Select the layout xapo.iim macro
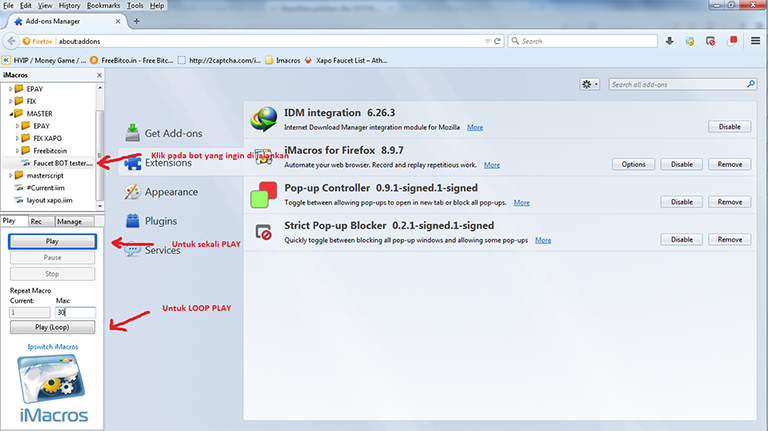The width and height of the screenshot is (768, 431). 44,200
